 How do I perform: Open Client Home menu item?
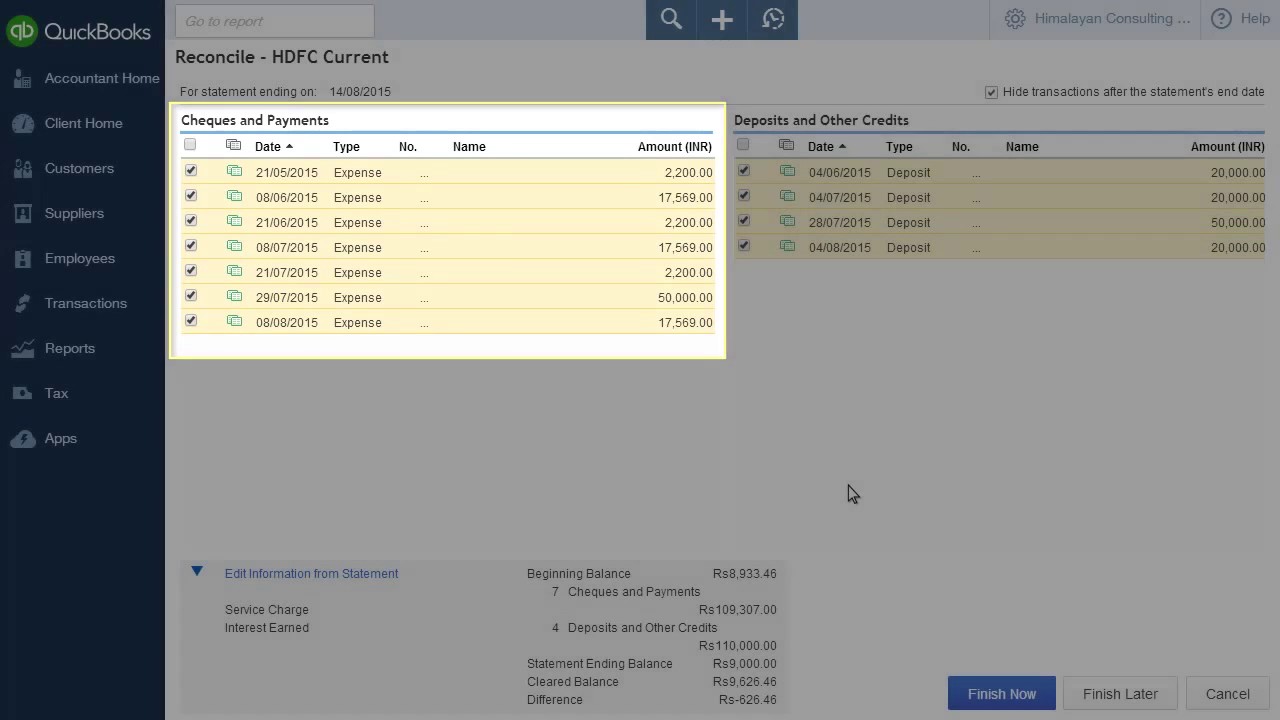[x=84, y=124]
